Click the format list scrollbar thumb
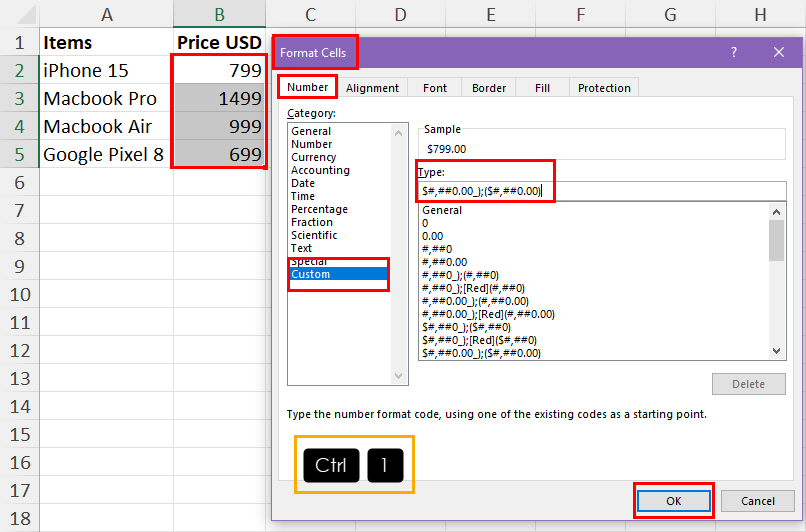Viewport: 806px width, 532px height. pyautogui.click(x=776, y=241)
